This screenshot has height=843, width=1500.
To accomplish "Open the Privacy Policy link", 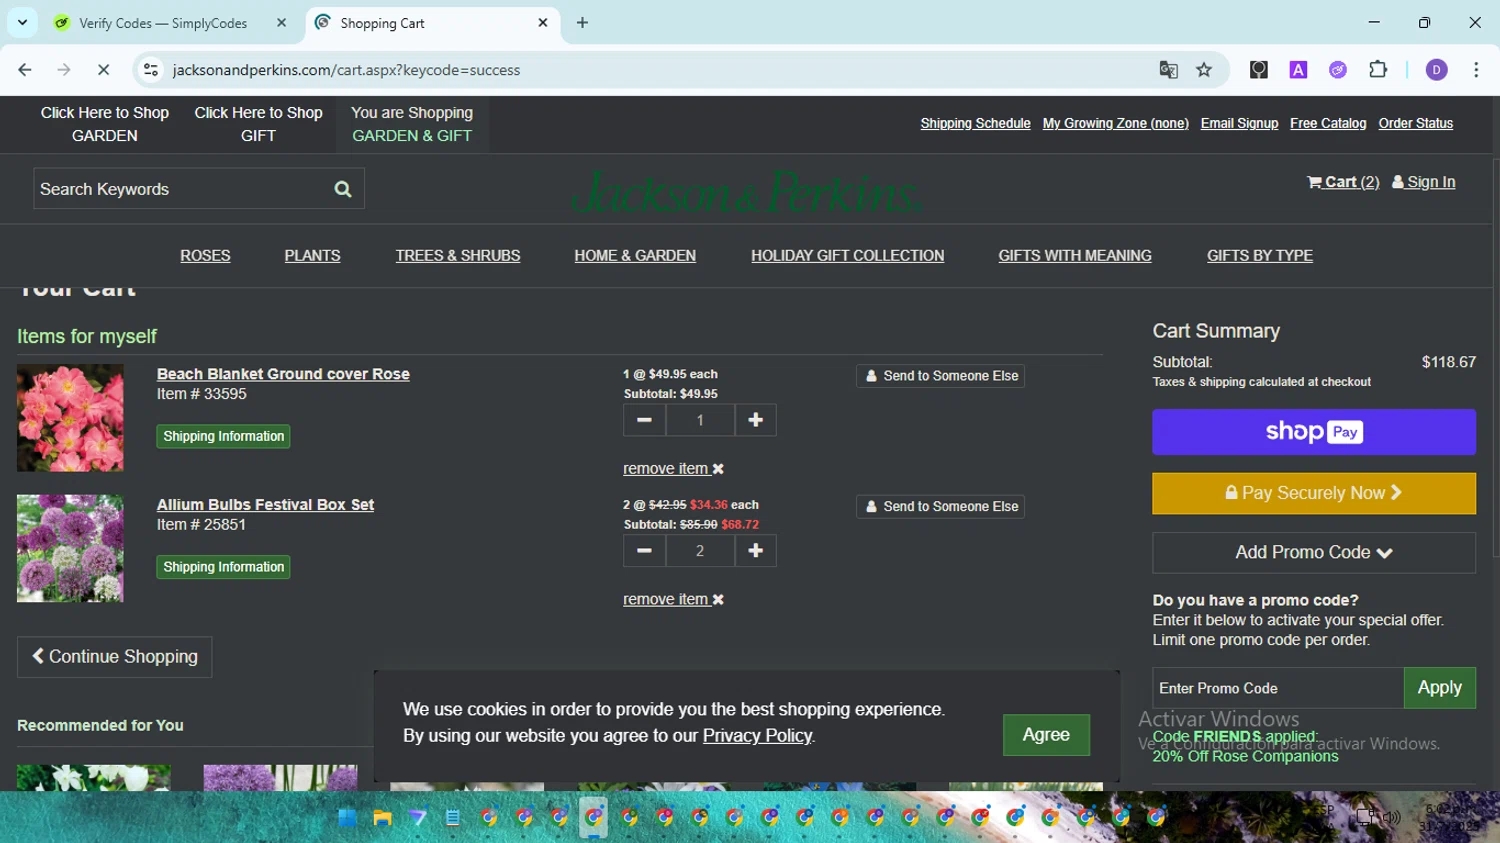I will 757,736.
